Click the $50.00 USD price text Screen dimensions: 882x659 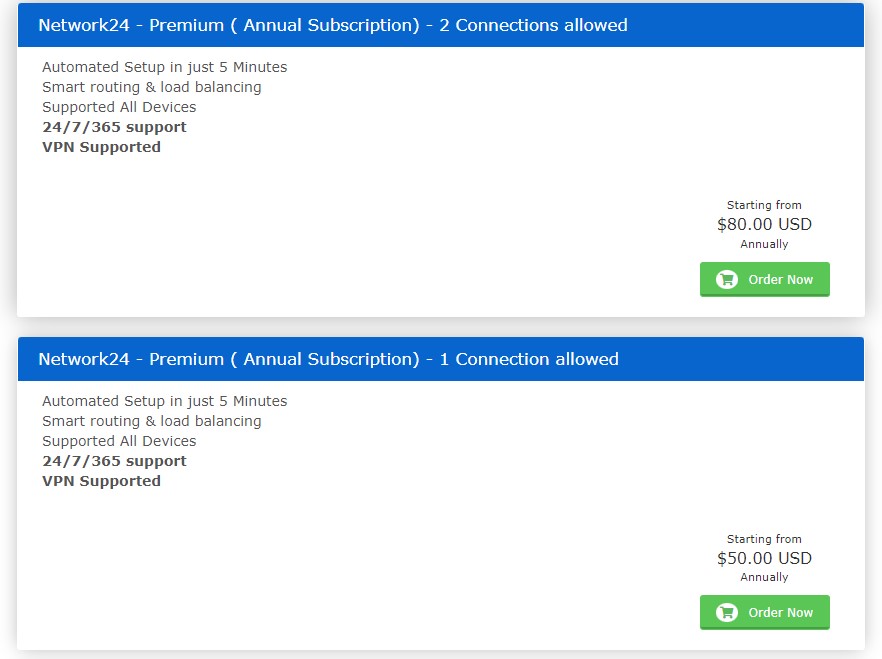pyautogui.click(x=764, y=558)
